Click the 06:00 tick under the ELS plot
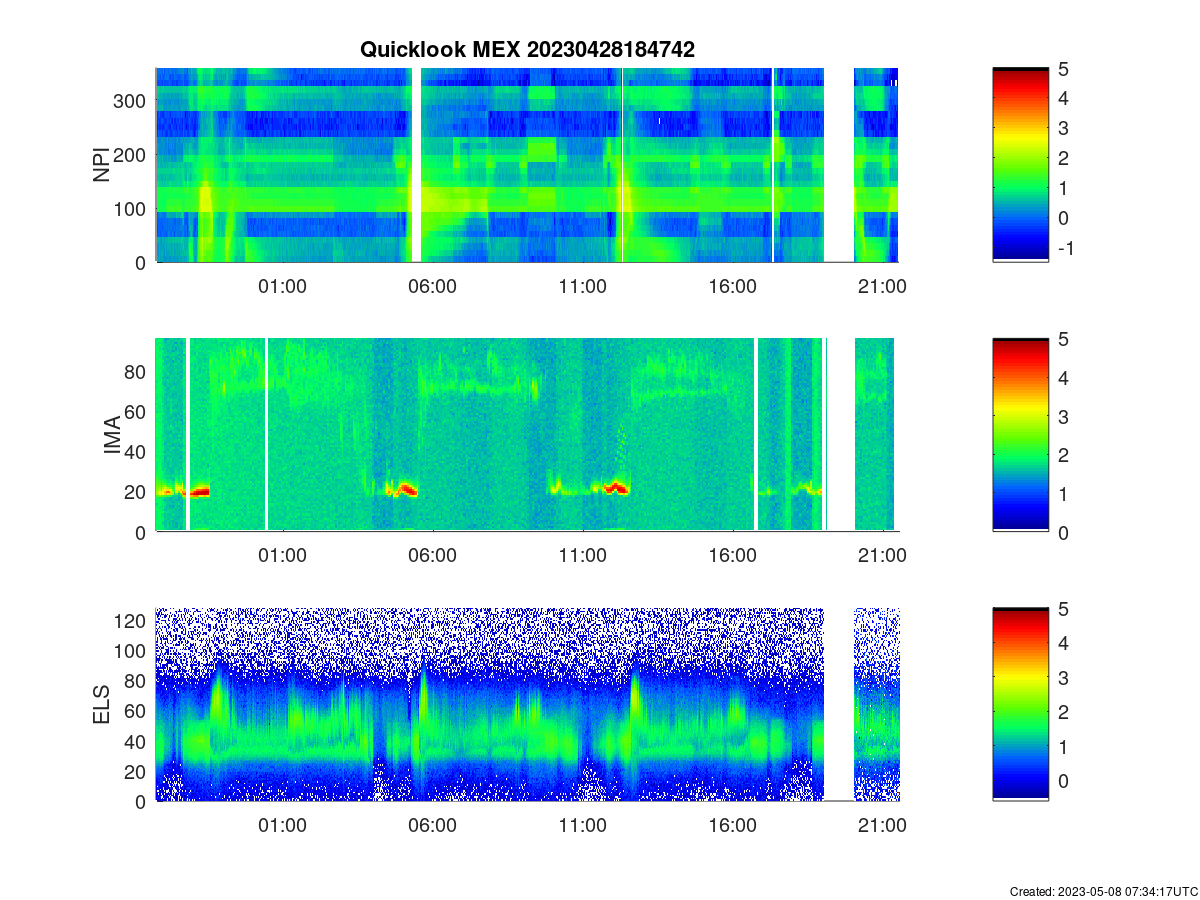Screen dimensions: 1200x900 pos(432,826)
